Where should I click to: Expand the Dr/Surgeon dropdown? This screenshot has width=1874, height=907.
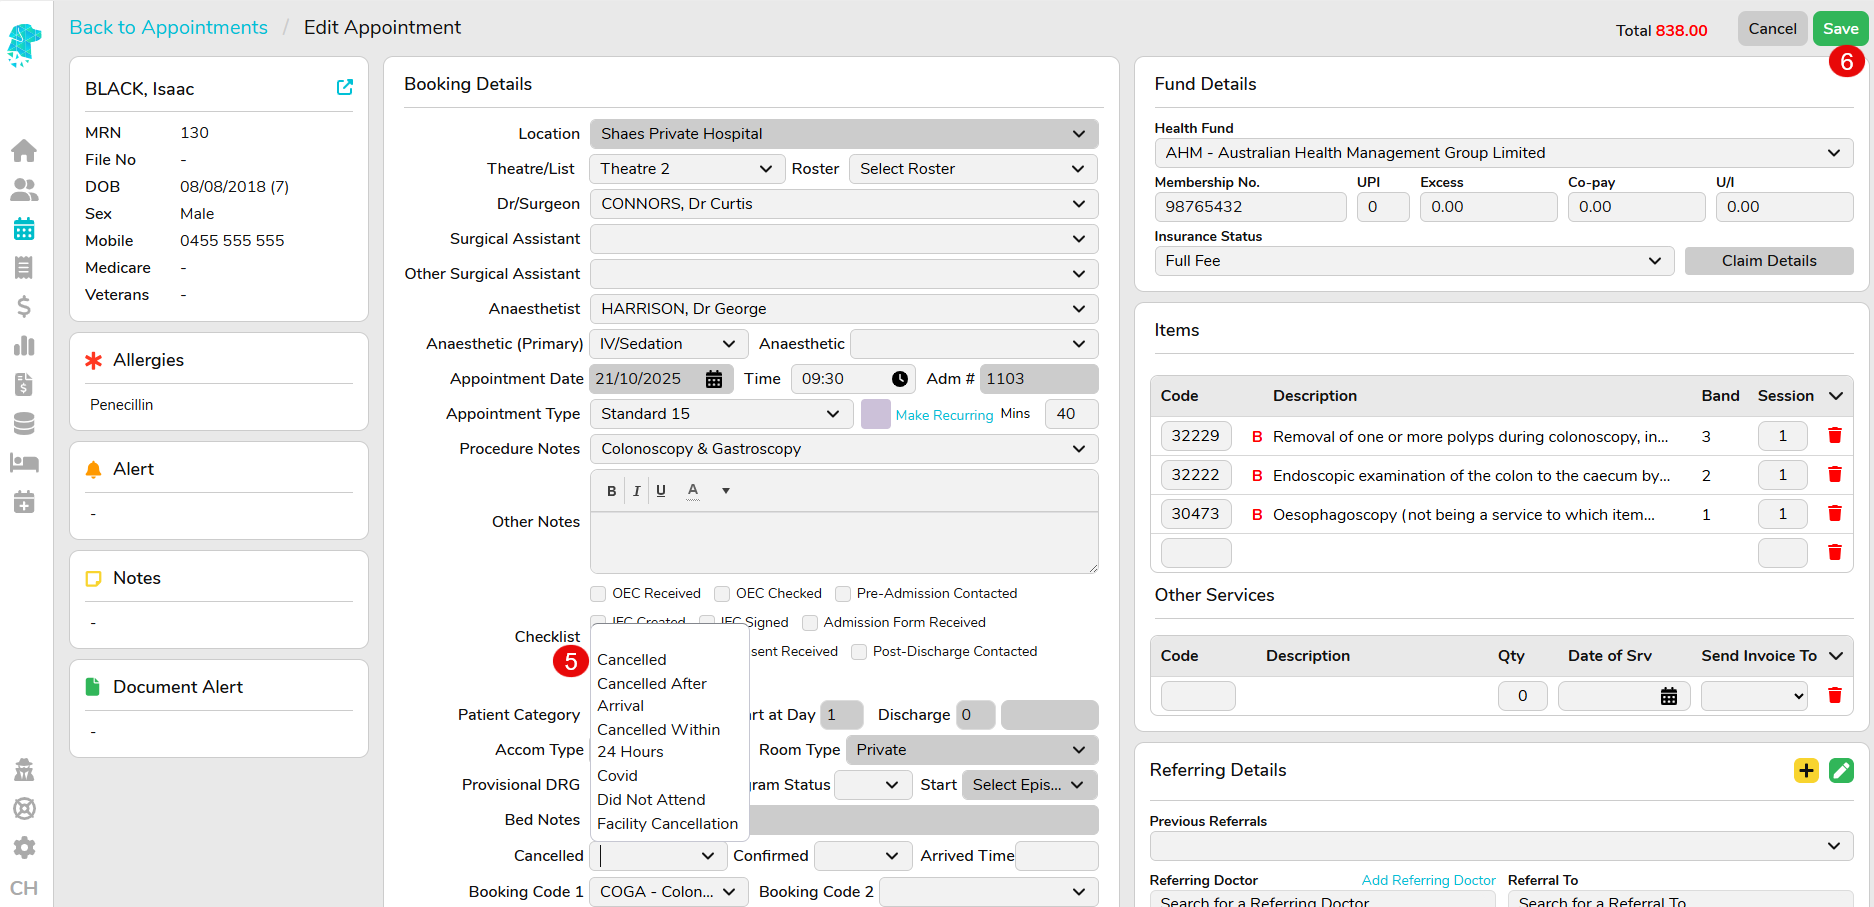pos(843,204)
